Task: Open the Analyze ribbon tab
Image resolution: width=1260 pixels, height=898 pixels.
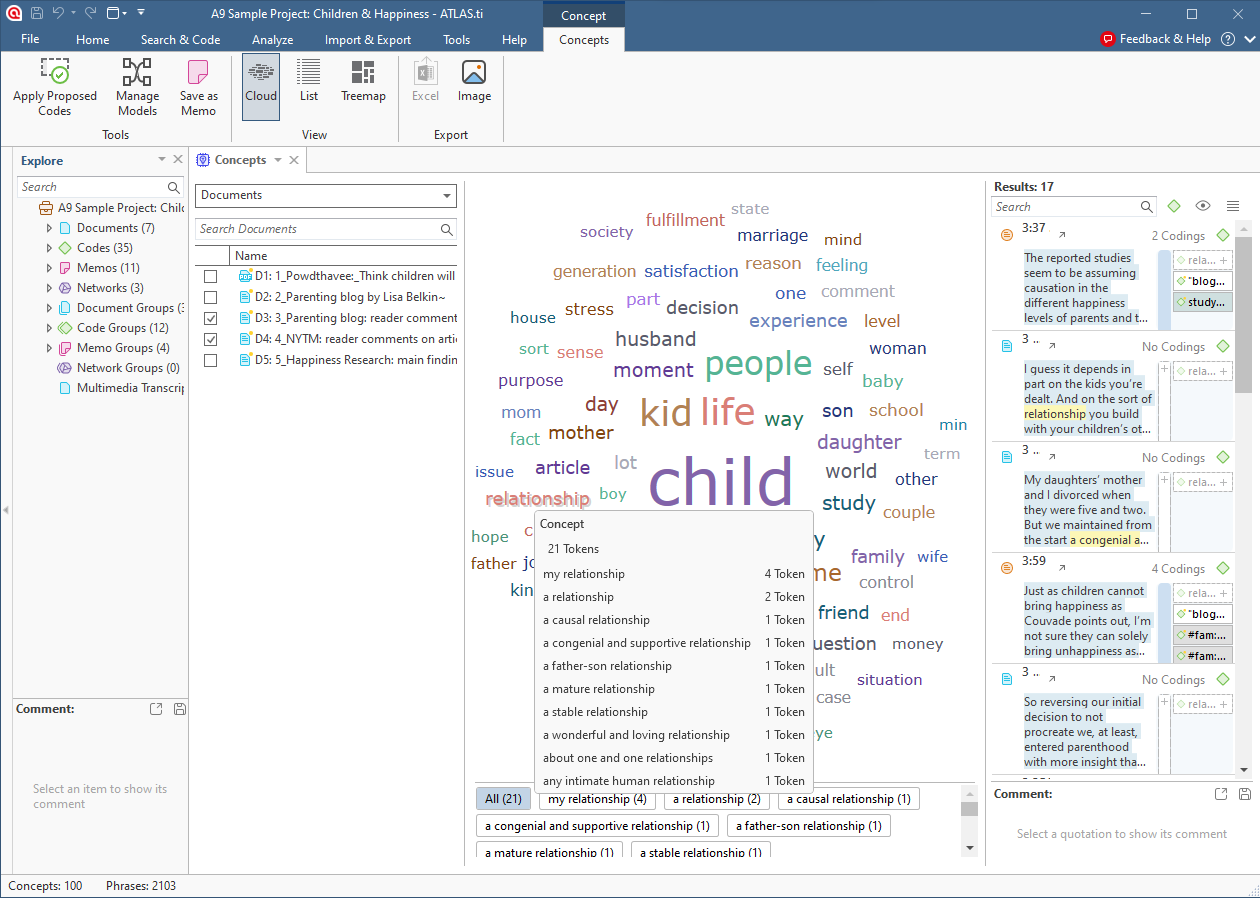Action: click(x=272, y=40)
